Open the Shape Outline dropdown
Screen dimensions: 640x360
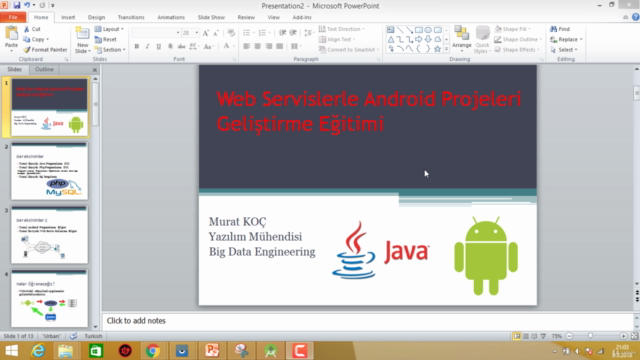coord(518,40)
